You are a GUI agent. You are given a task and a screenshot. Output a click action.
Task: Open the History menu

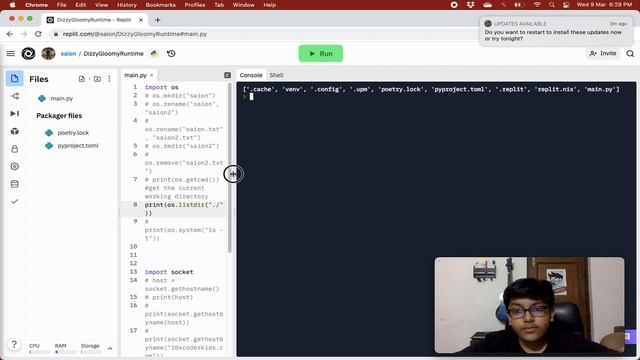coord(127,5)
